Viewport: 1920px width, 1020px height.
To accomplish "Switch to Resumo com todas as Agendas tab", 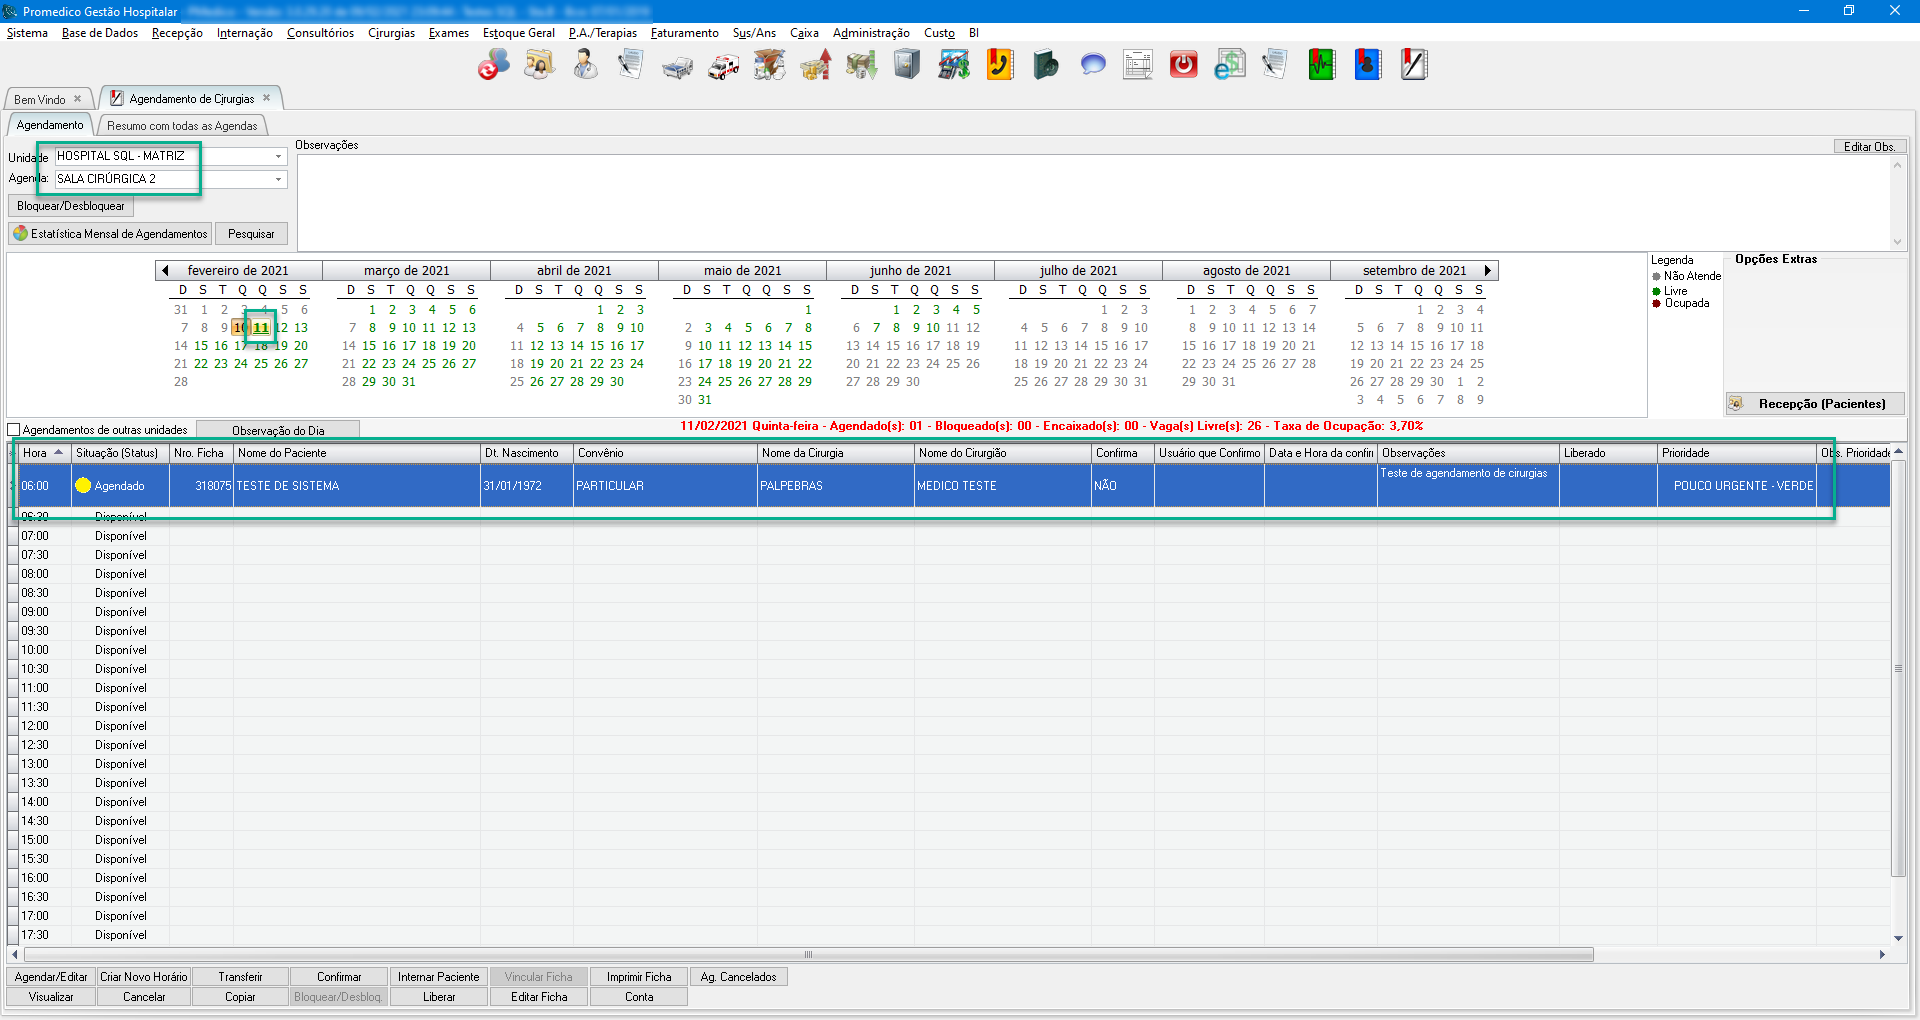I will coord(182,126).
